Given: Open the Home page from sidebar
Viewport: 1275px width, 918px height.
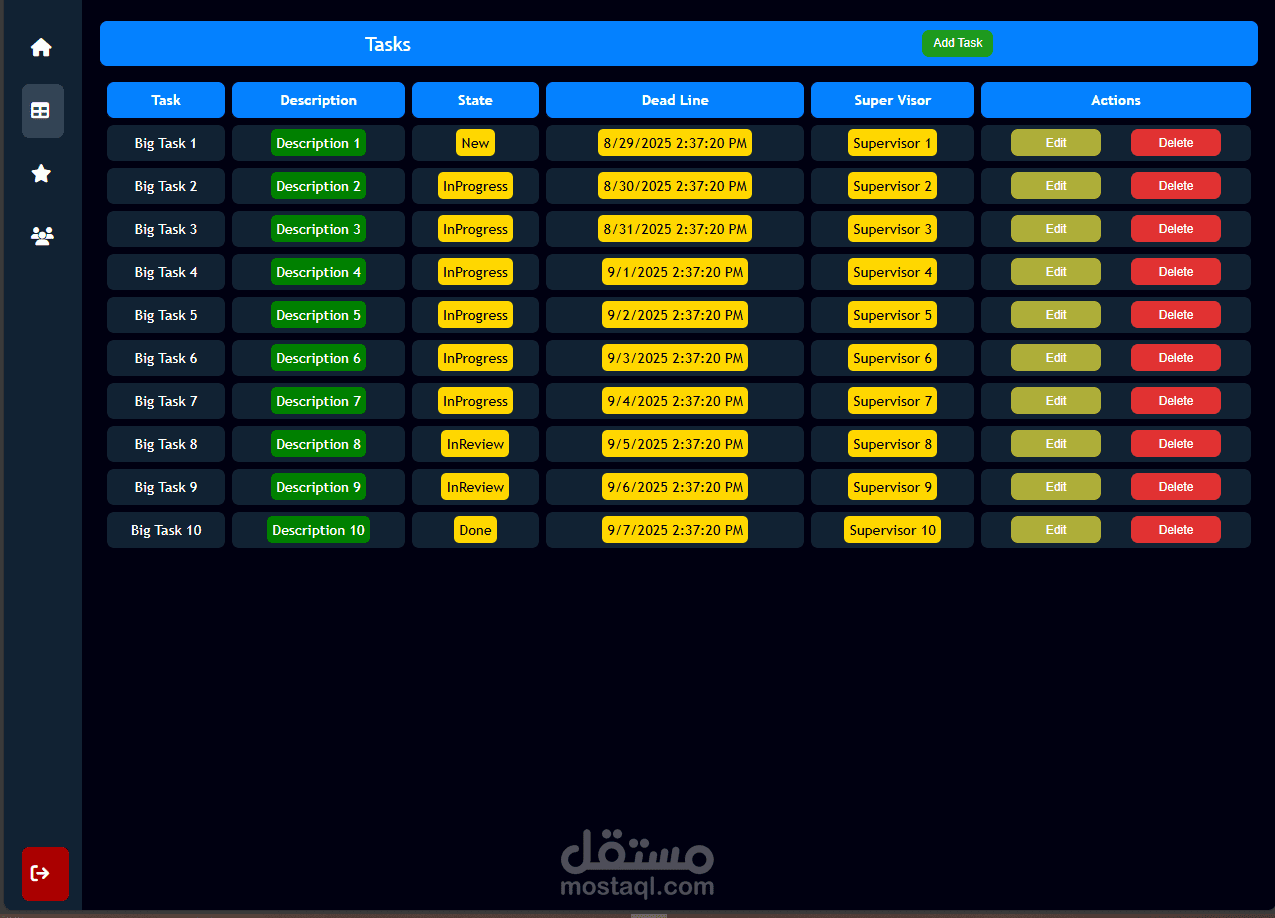Looking at the screenshot, I should pos(41,47).
